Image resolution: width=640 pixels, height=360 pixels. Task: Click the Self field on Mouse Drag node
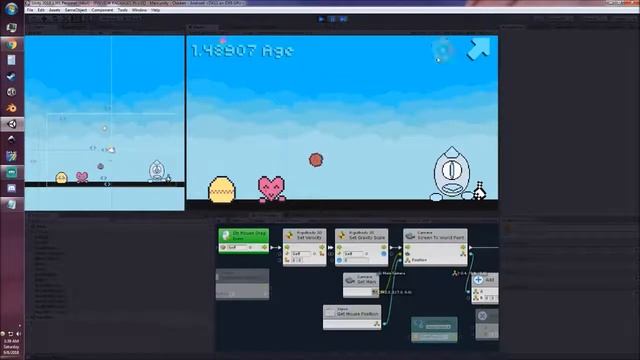[237, 247]
